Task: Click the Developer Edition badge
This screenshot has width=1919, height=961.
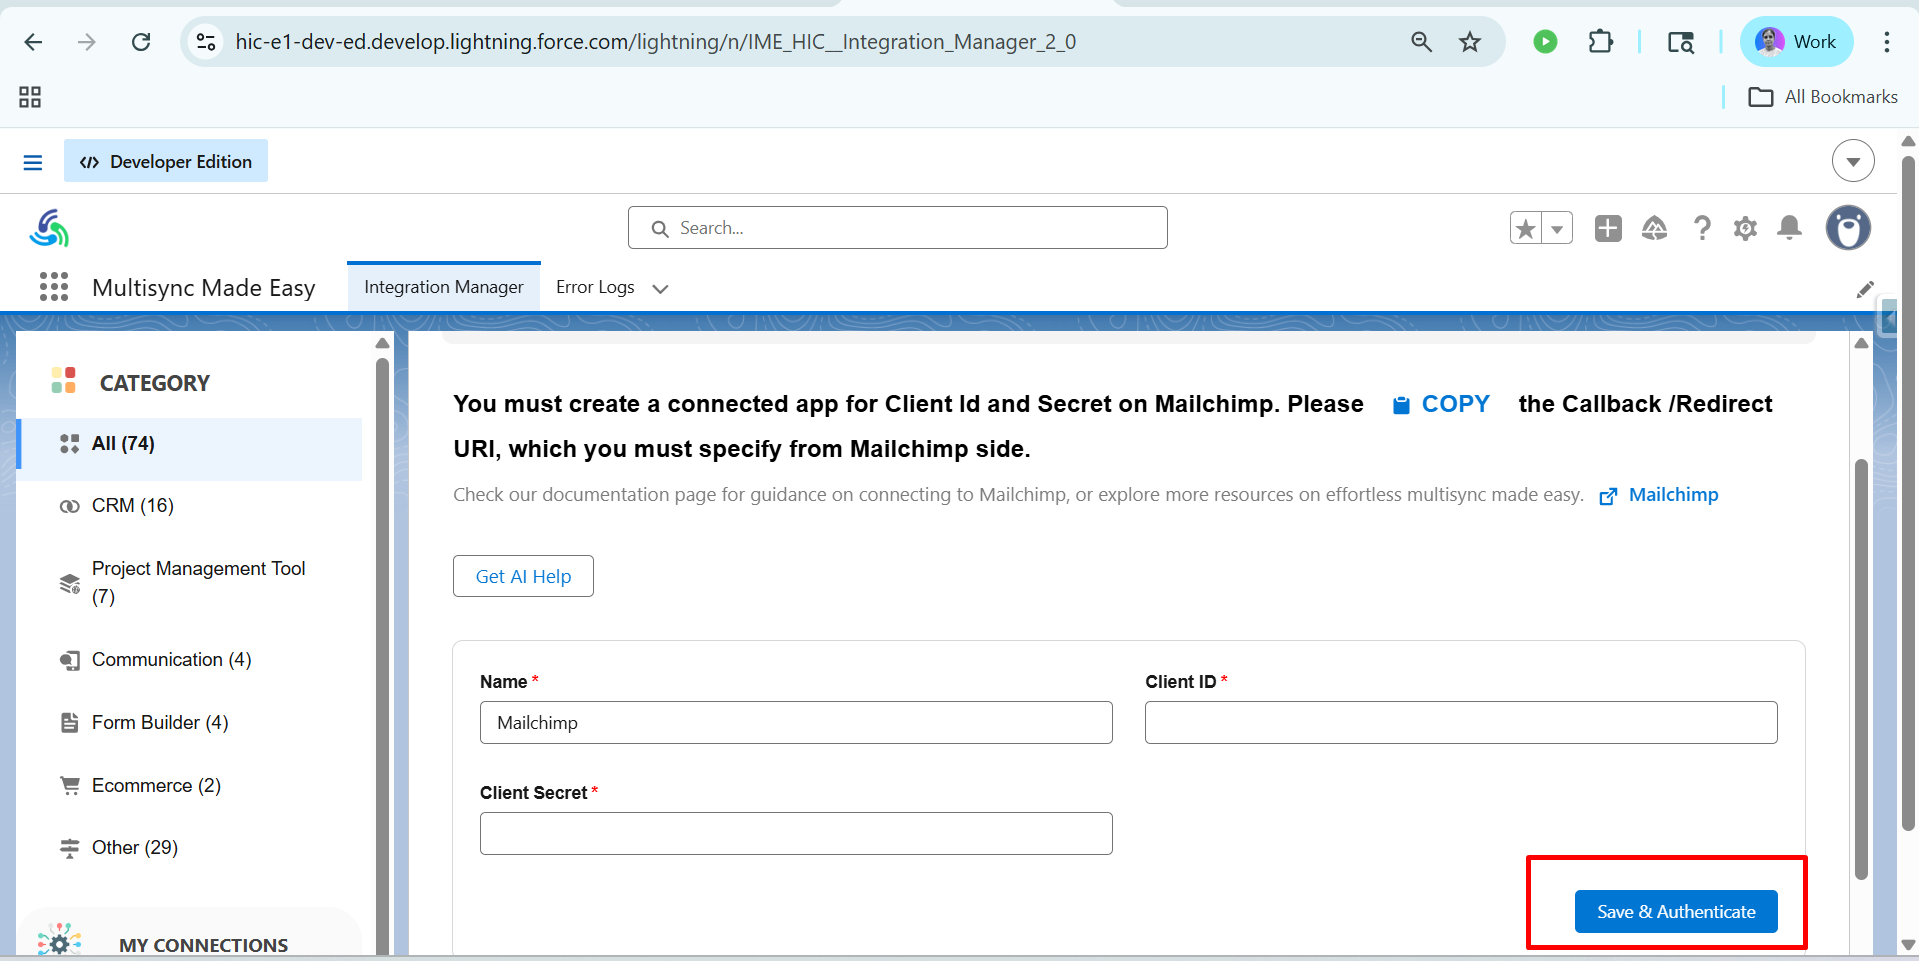Action: tap(166, 161)
